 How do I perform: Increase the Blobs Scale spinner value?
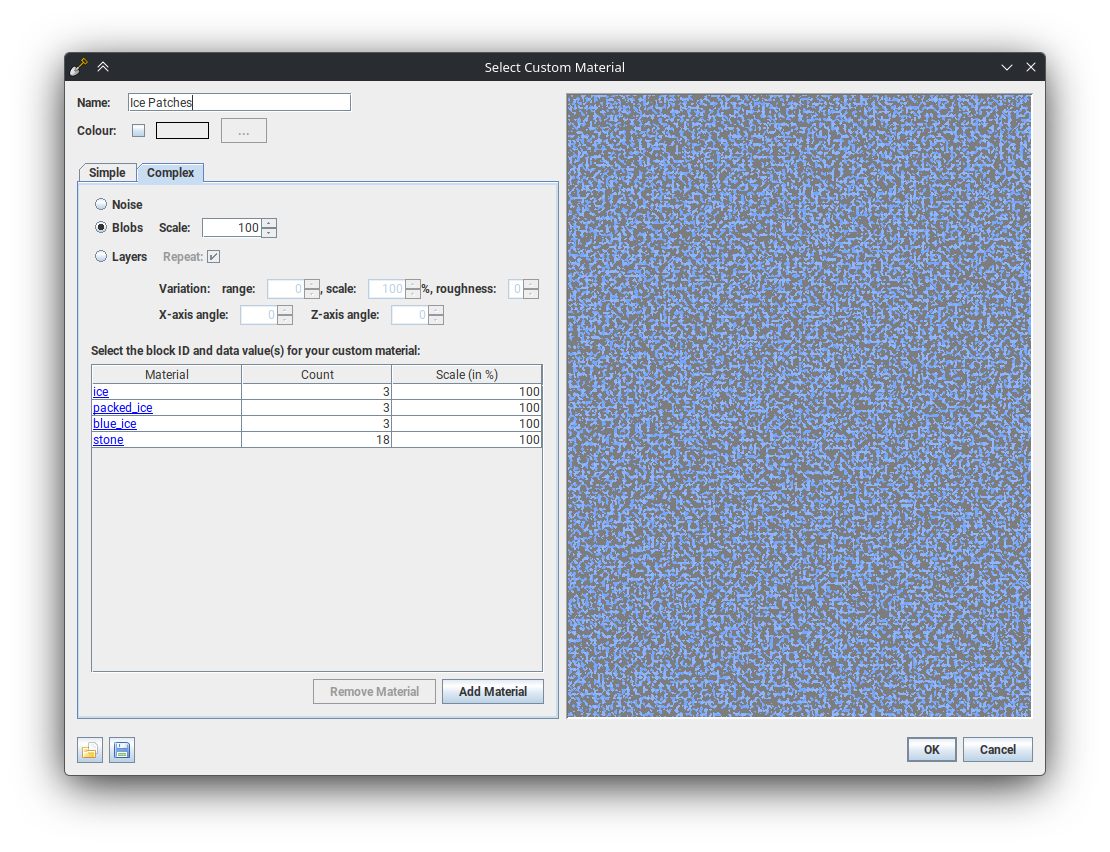tap(269, 223)
